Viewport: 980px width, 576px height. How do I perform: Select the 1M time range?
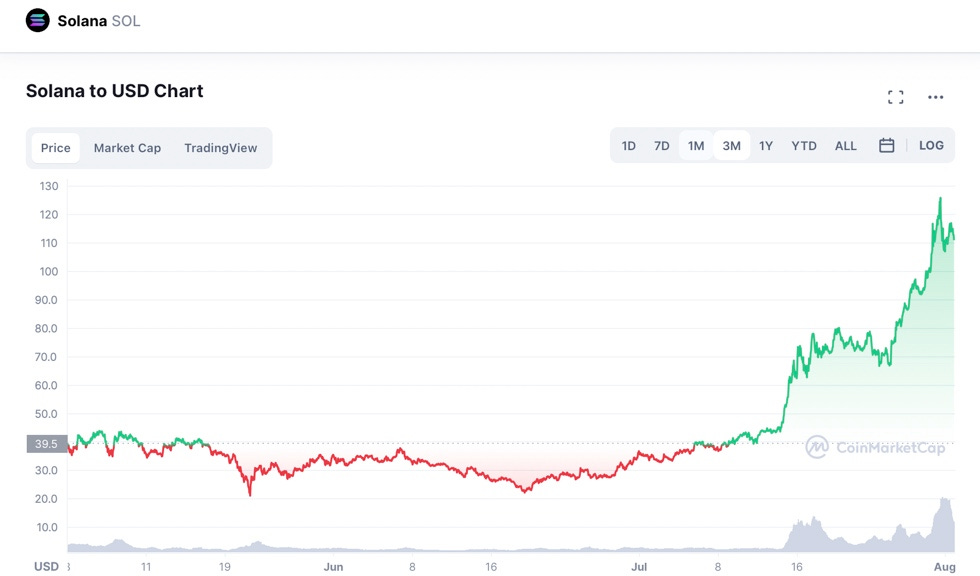tap(696, 146)
